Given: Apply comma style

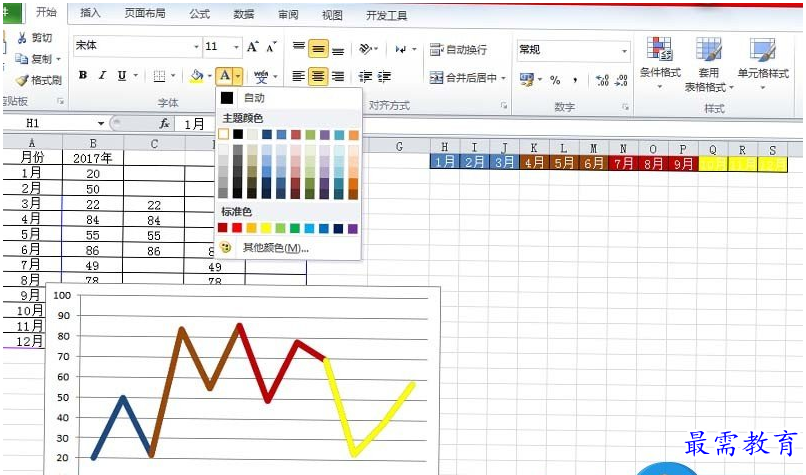Looking at the screenshot, I should (x=575, y=80).
